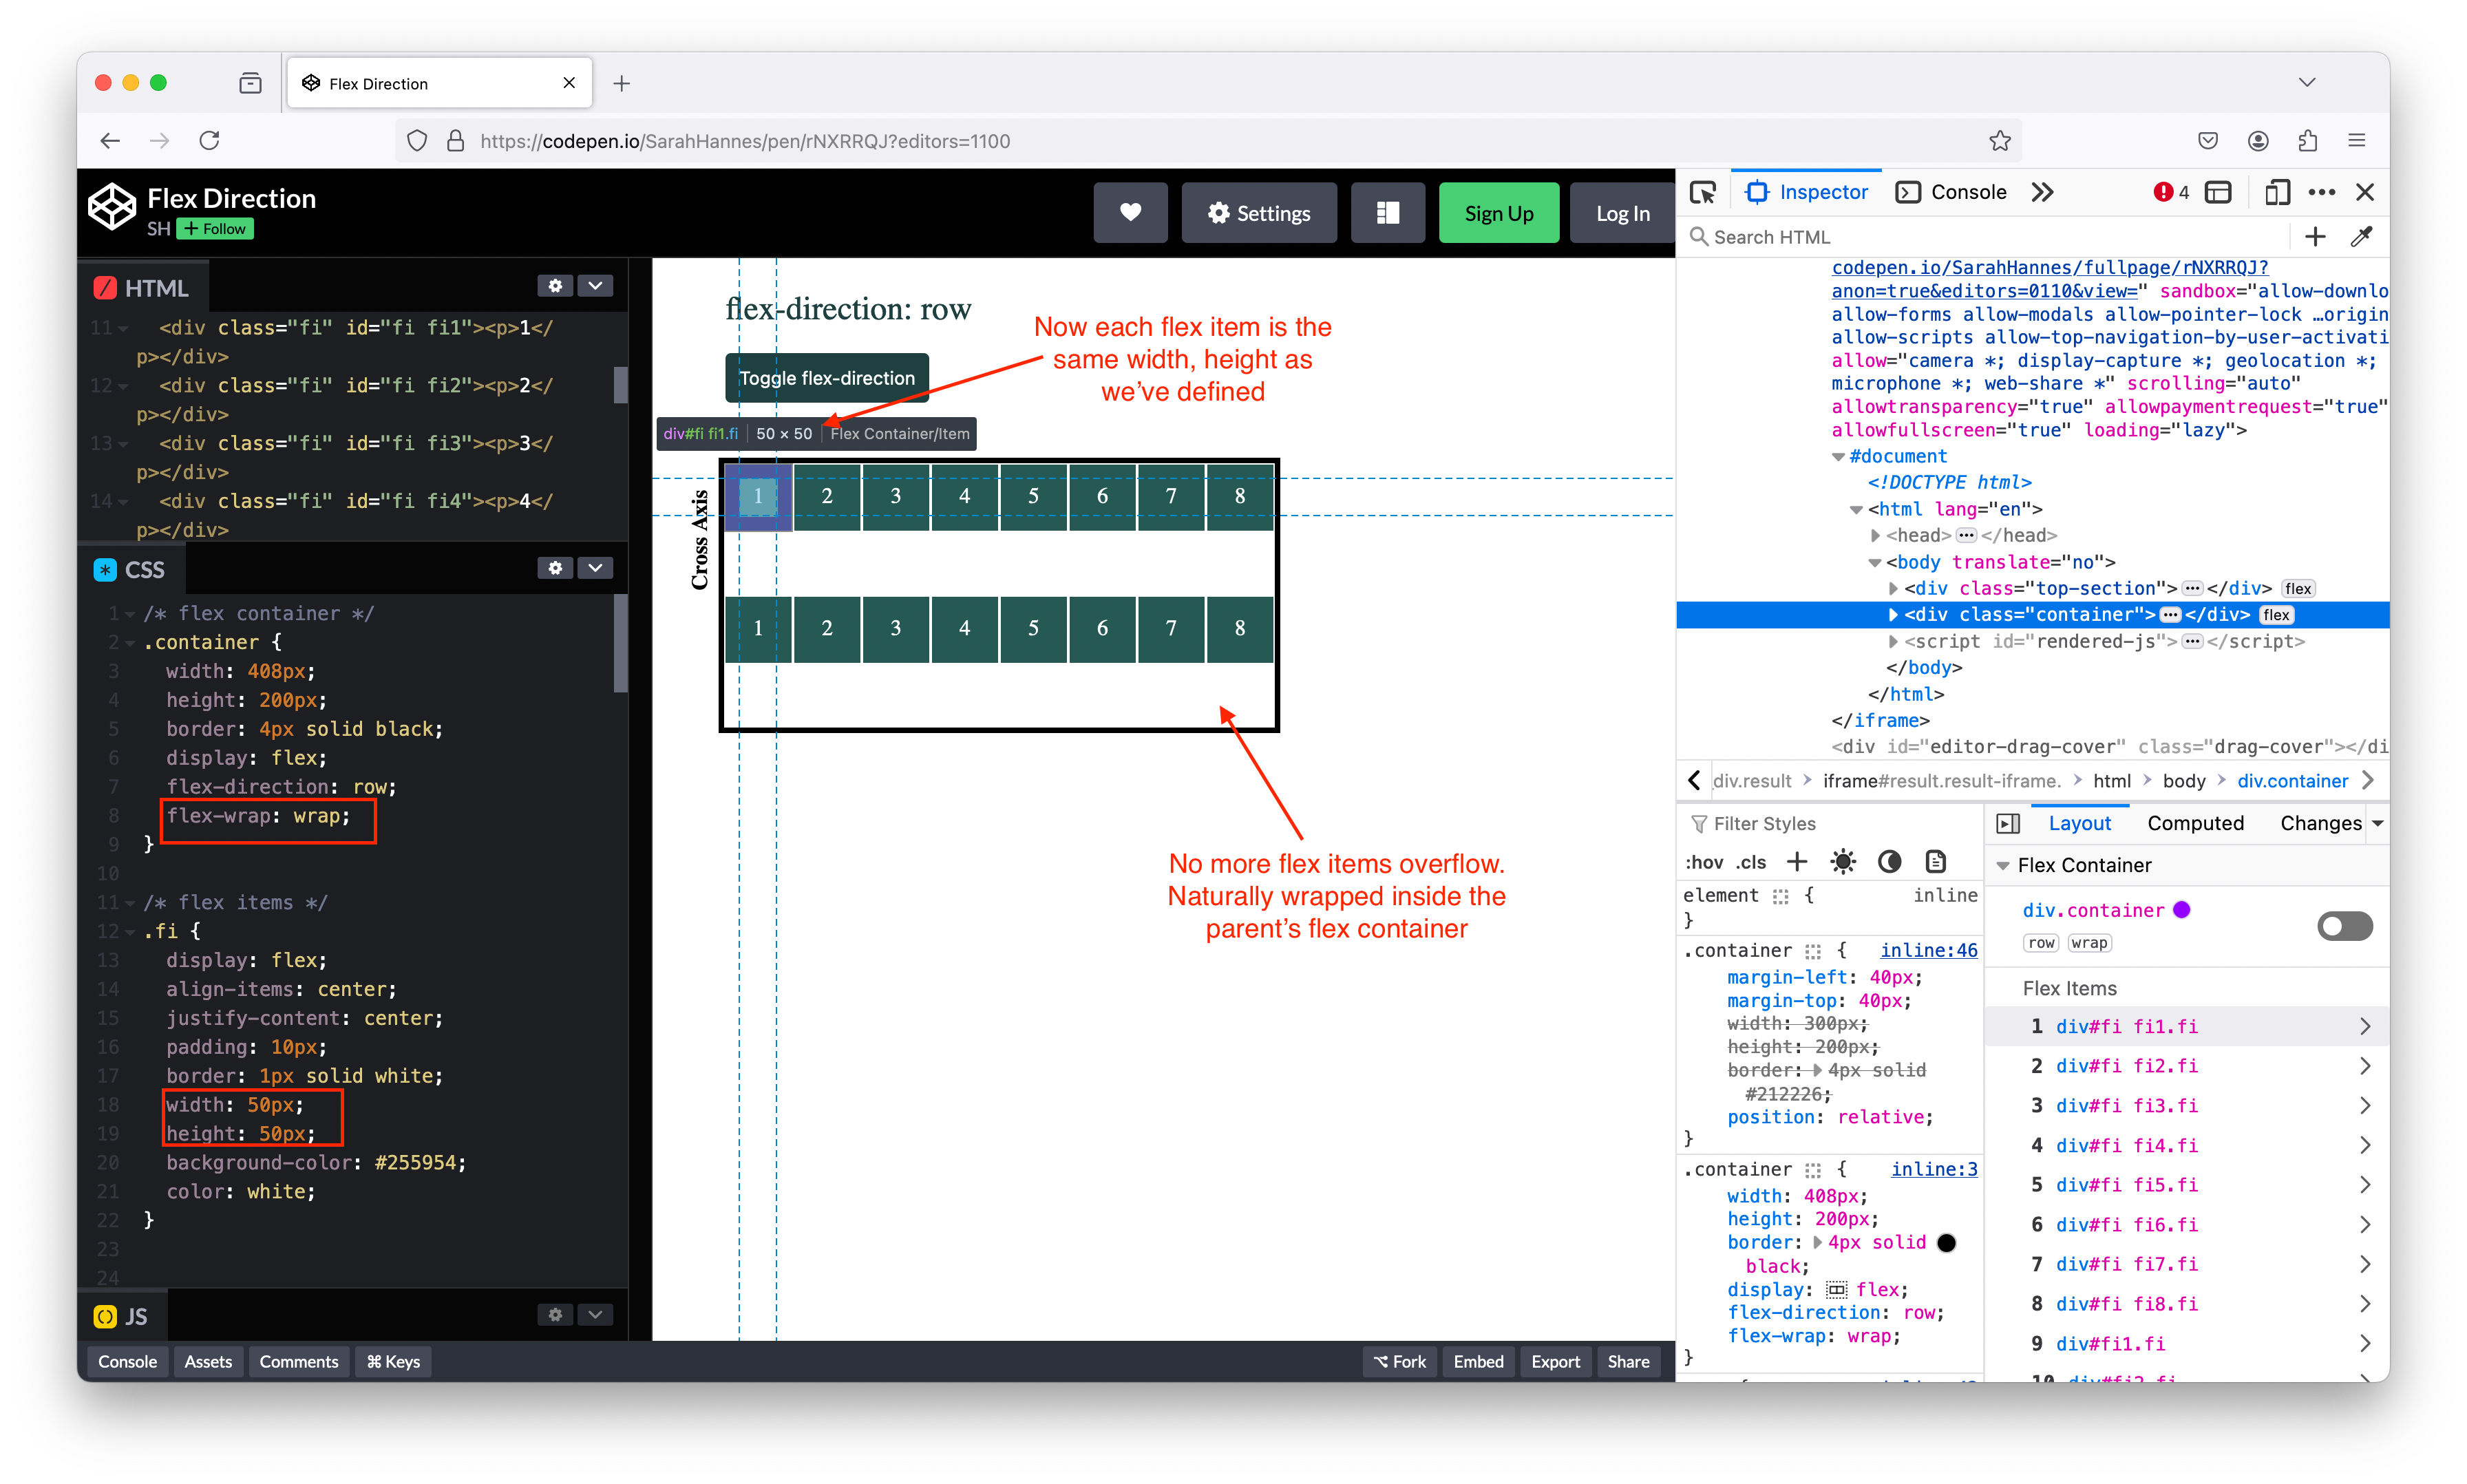2467x1484 pixels.
Task: Open Firefox Pocket save icon
Action: pyautogui.click(x=2208, y=141)
